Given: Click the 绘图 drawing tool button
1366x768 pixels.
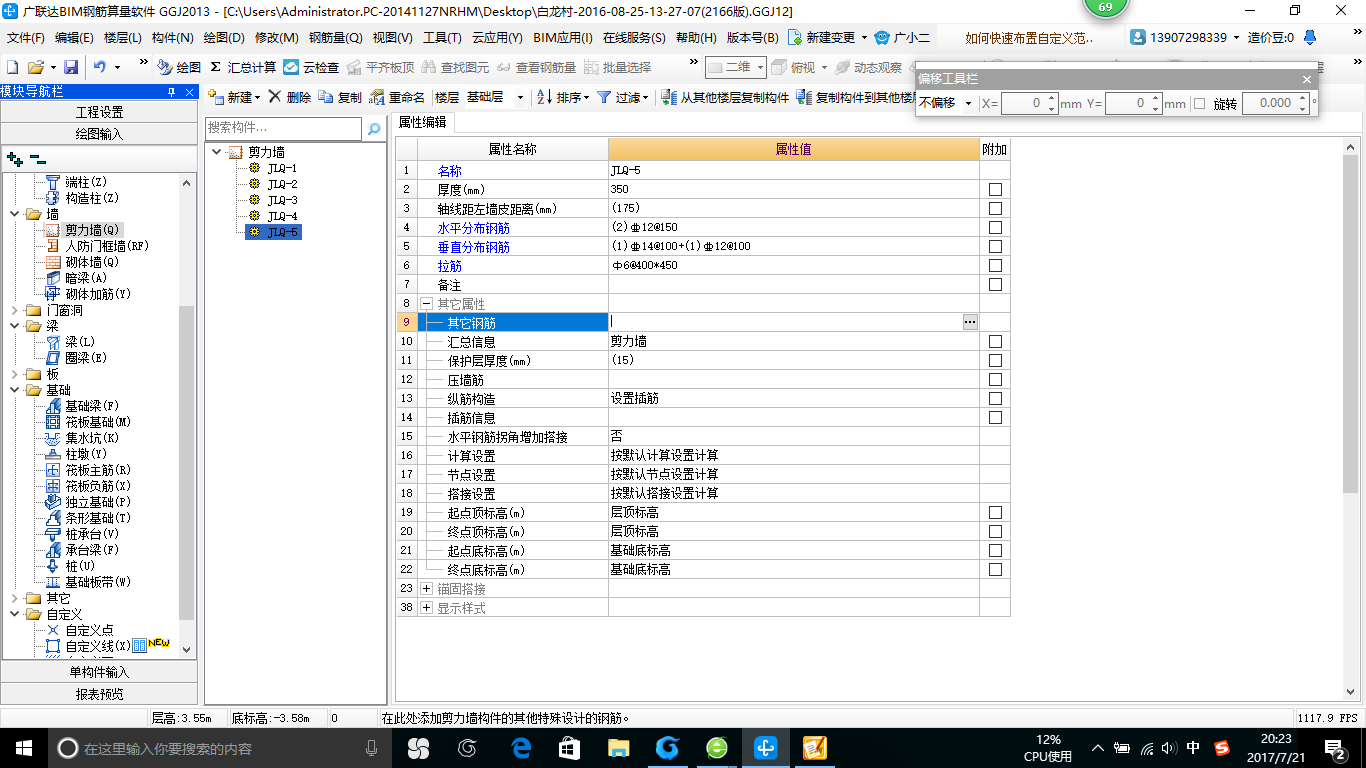Looking at the screenshot, I should (179, 67).
